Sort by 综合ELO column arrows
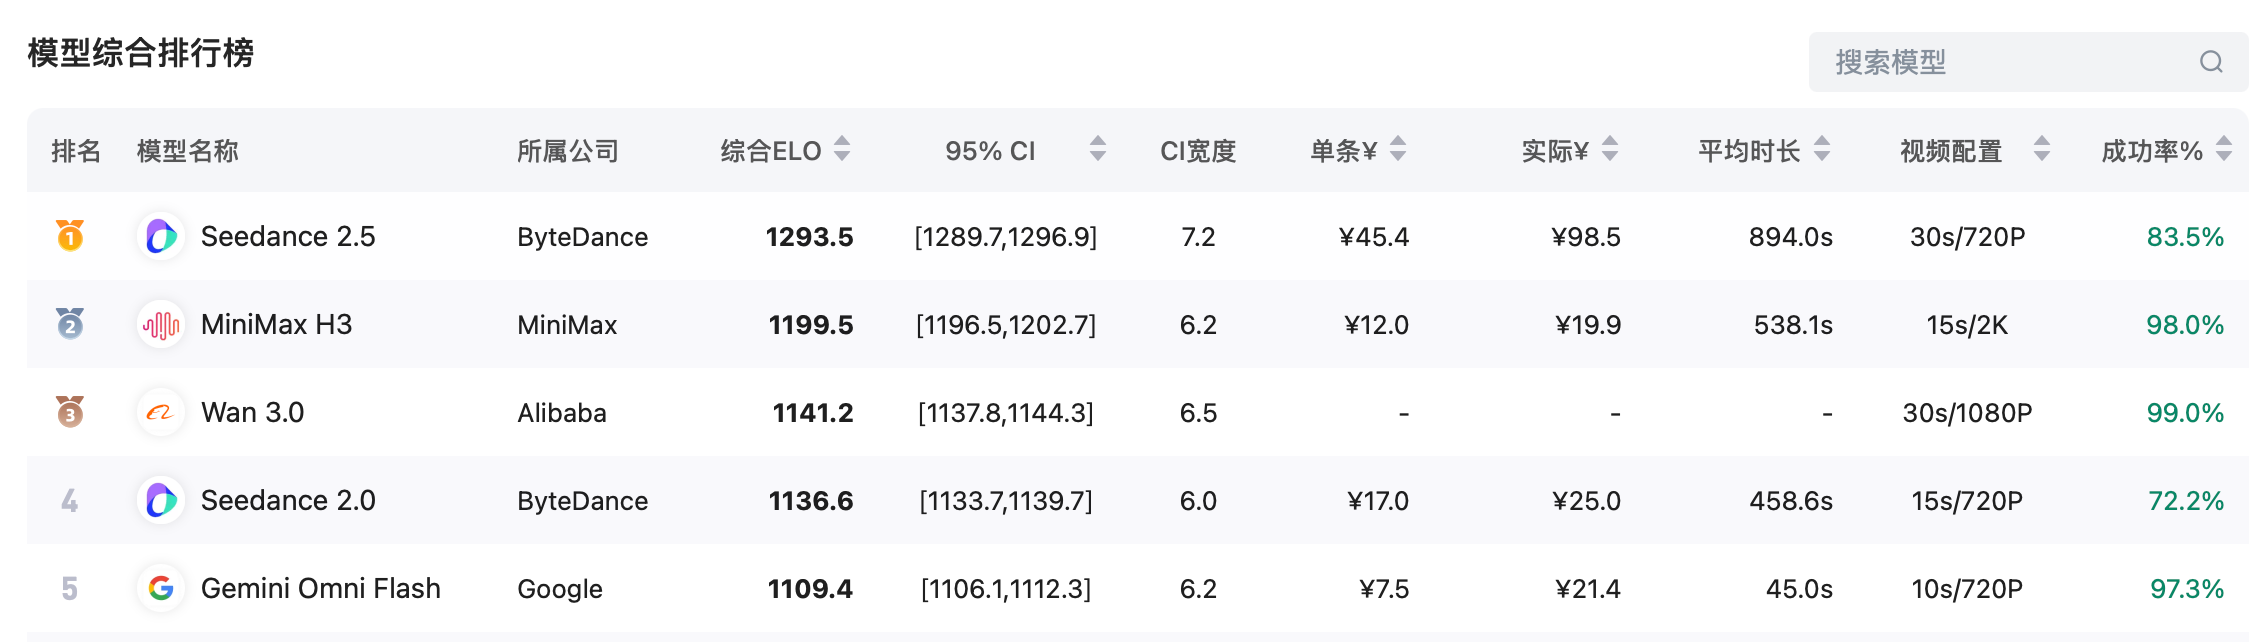This screenshot has width=2268, height=642. (x=842, y=149)
